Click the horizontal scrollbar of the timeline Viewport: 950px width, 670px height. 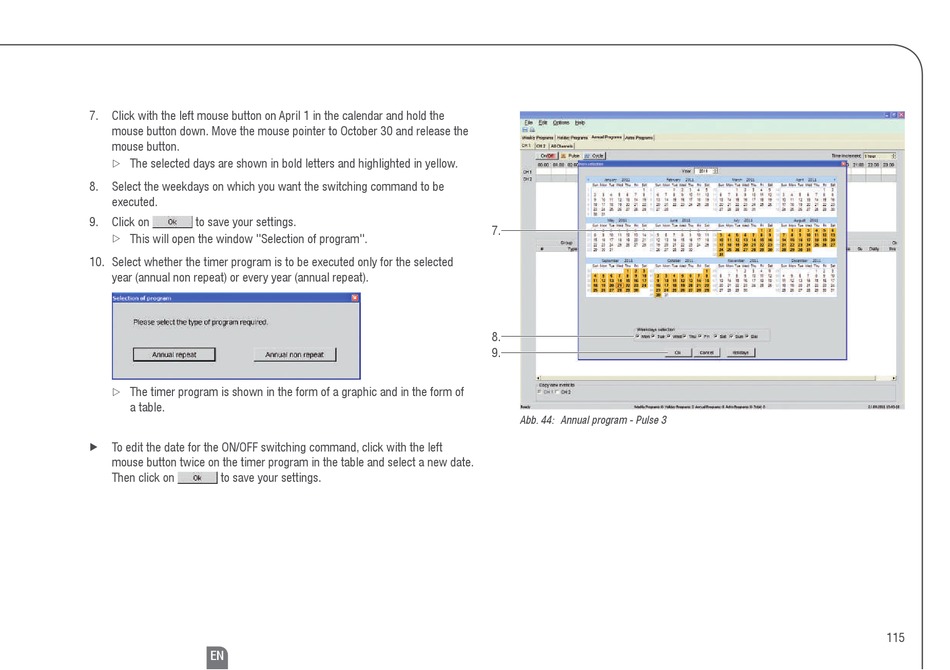click(x=716, y=378)
